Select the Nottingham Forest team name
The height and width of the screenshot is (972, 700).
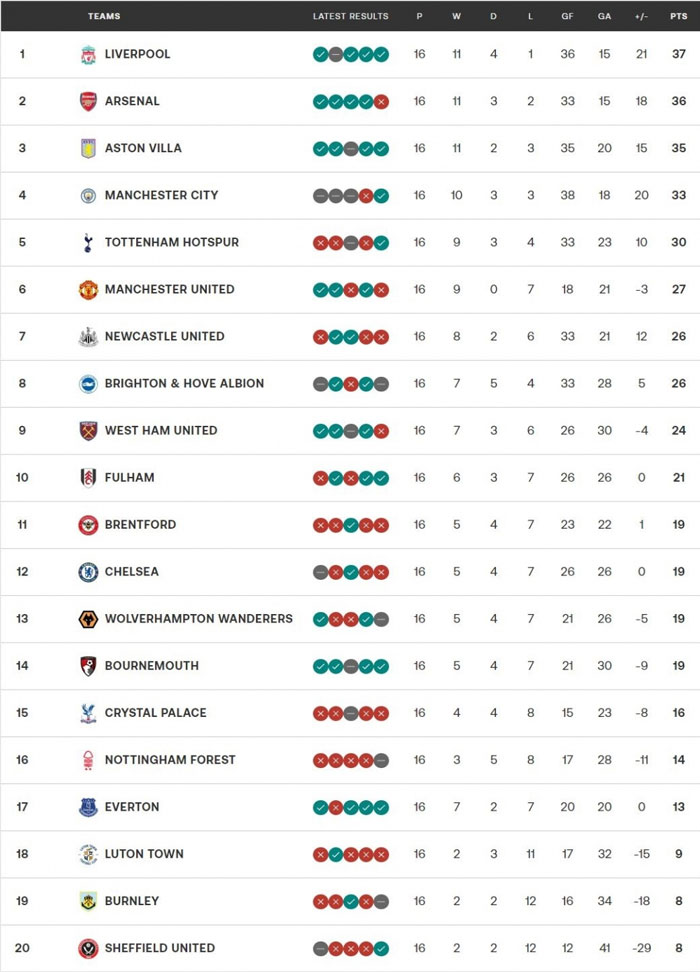pos(170,760)
